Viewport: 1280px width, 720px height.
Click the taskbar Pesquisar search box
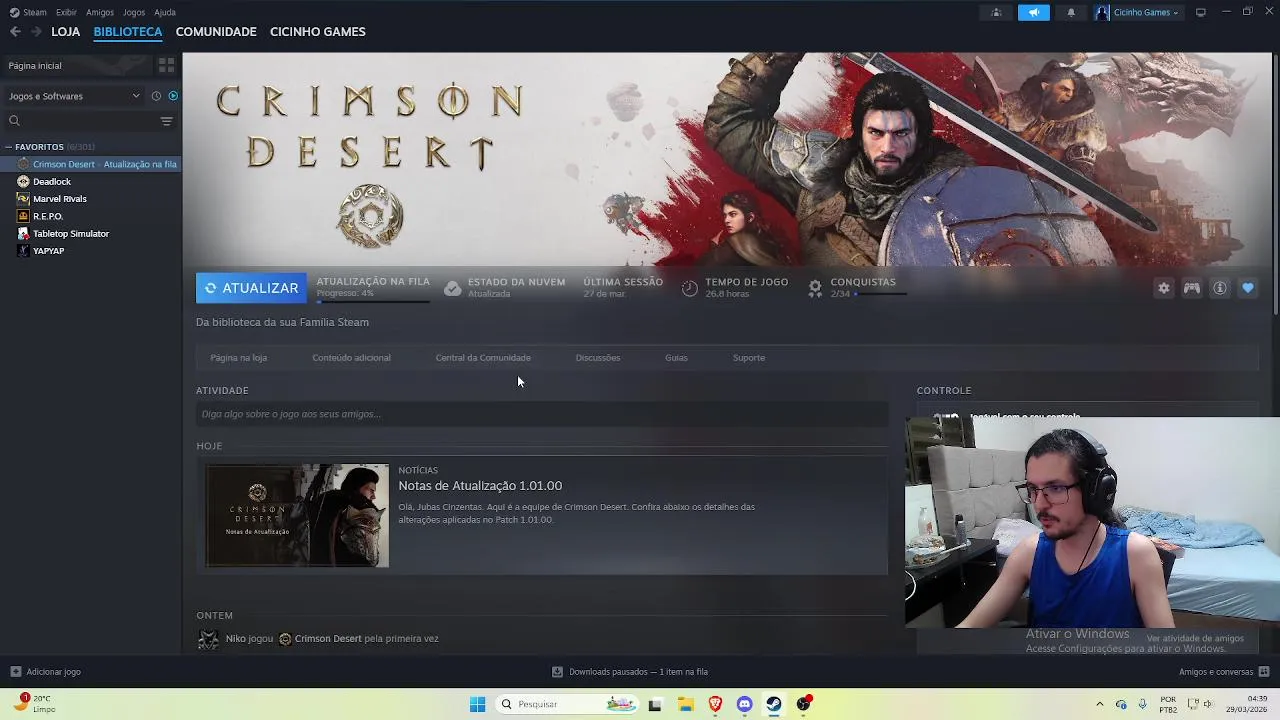pos(567,704)
